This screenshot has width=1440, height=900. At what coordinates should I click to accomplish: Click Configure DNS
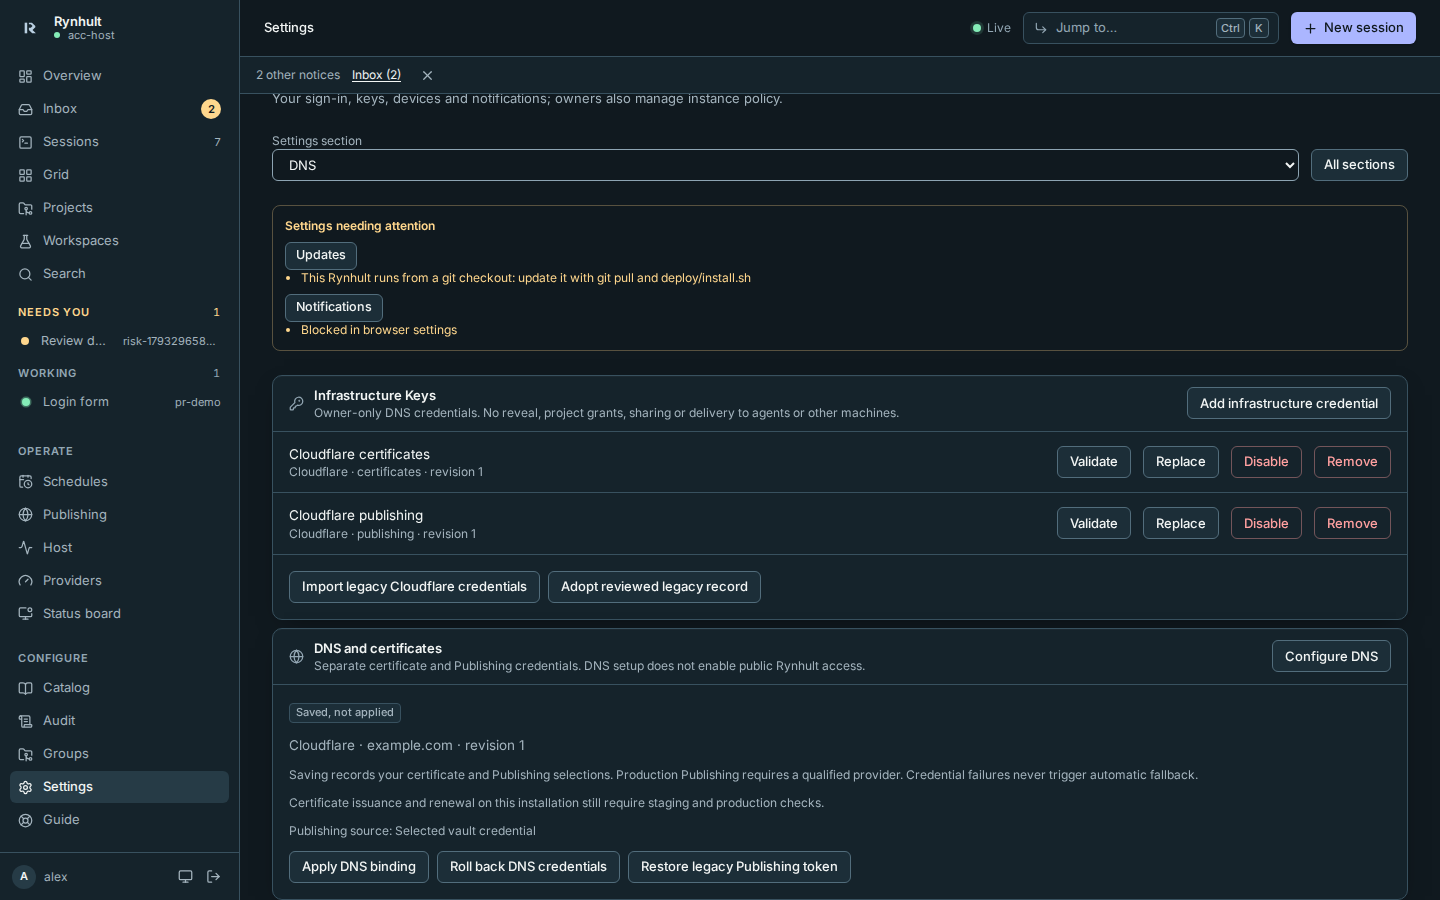tap(1331, 656)
